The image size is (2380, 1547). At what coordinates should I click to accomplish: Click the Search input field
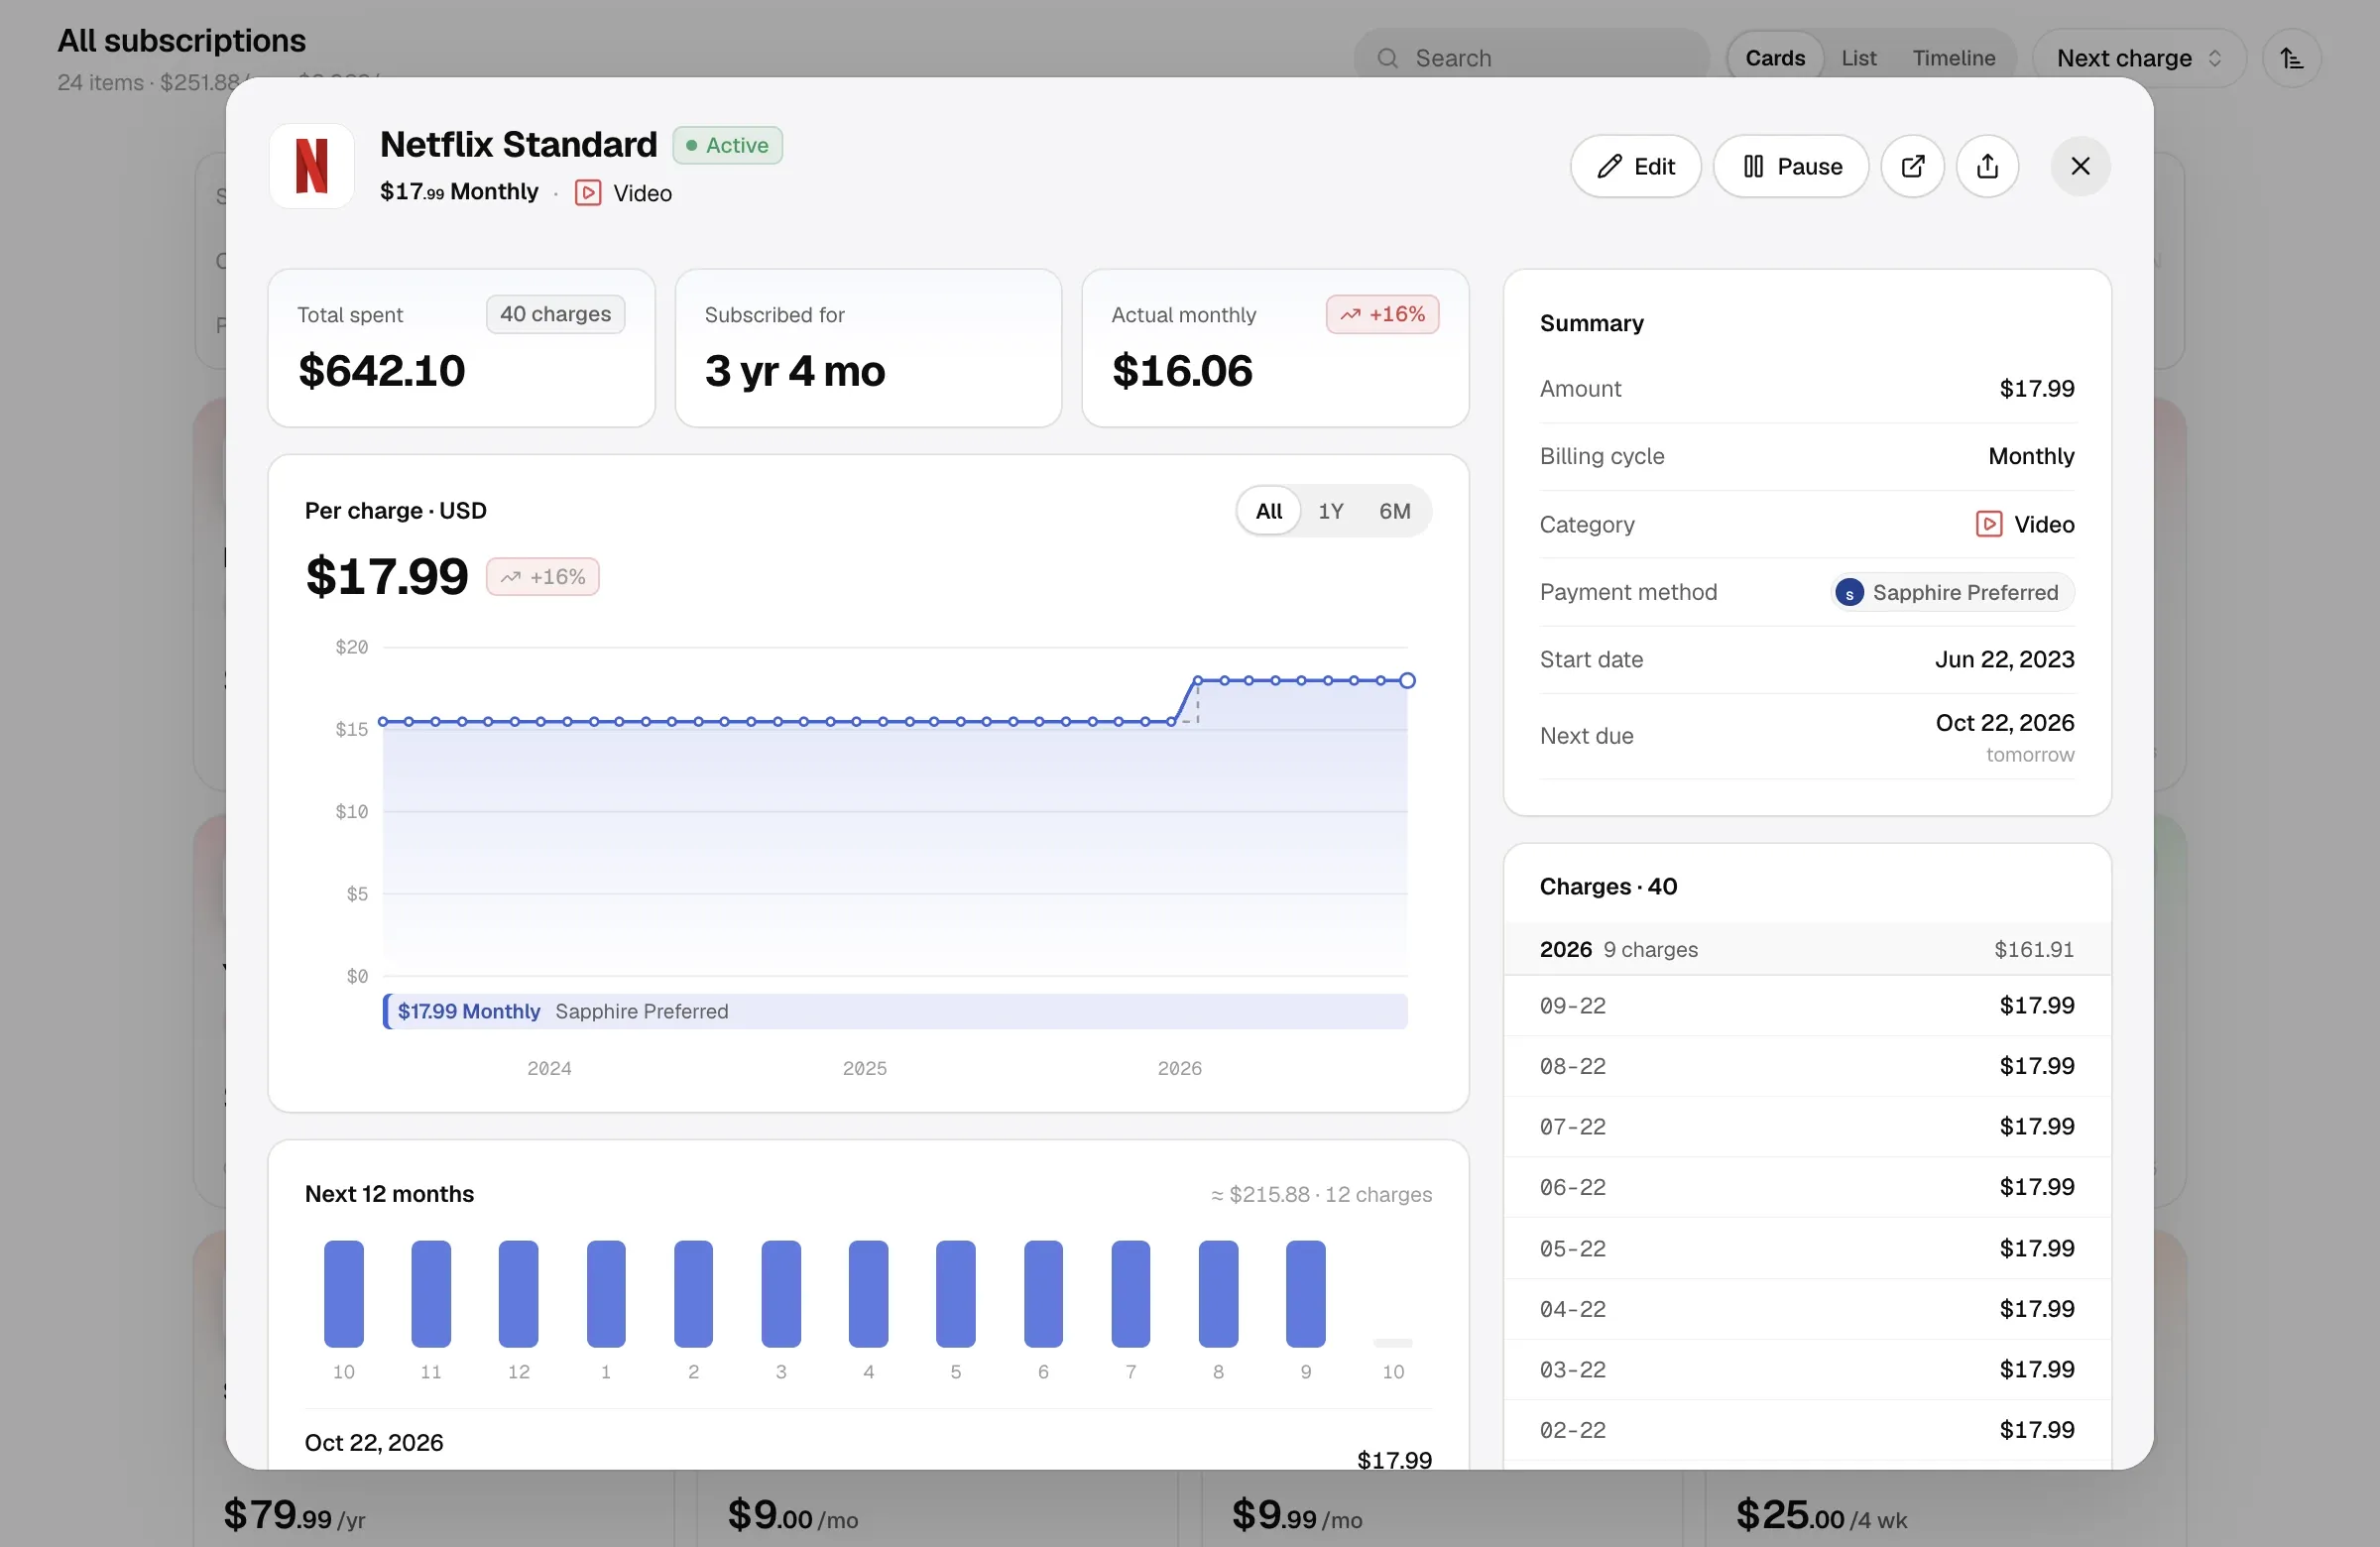coord(1531,58)
